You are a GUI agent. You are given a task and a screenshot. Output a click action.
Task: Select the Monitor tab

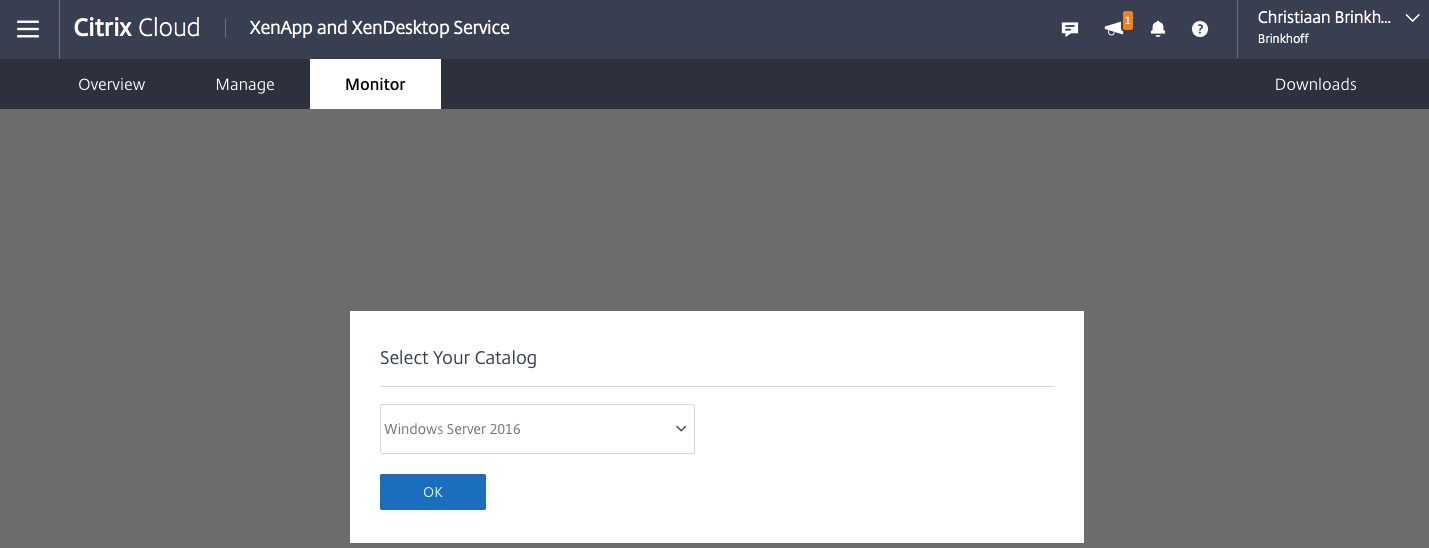point(375,84)
